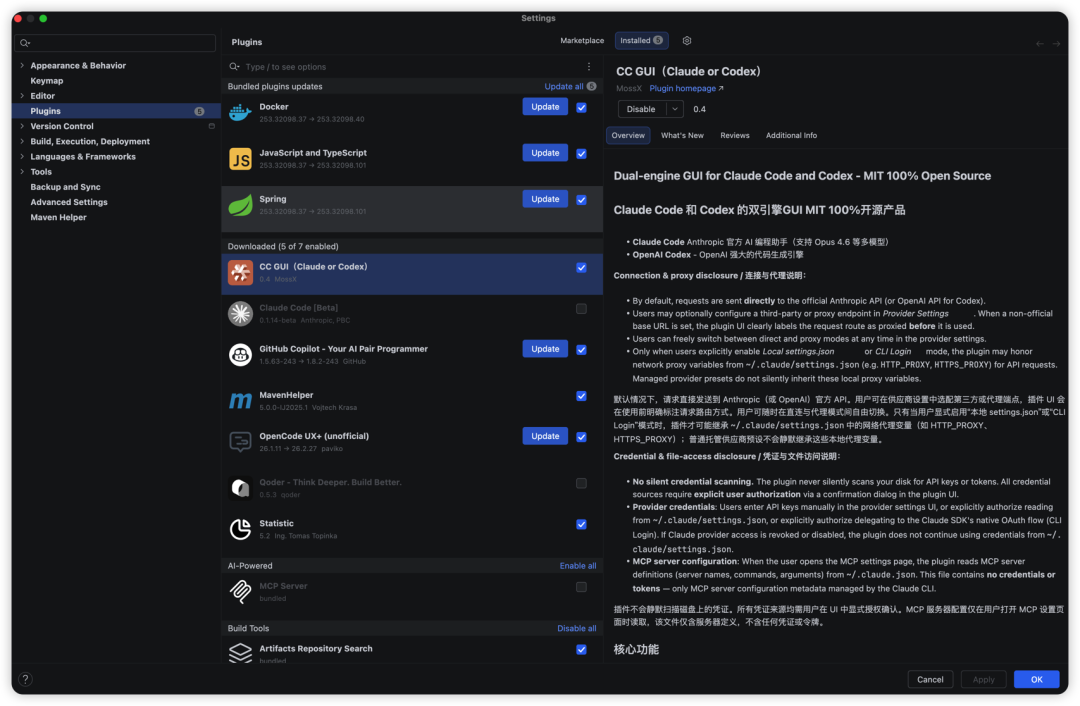Click the CC GUI plugin icon

240,273
